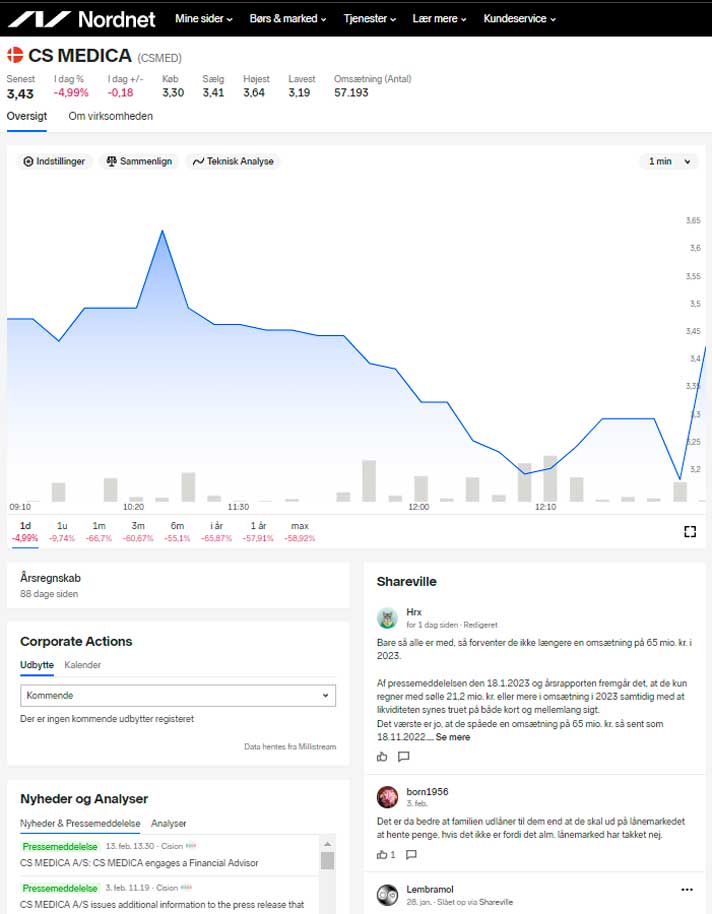Select the max chart period
This screenshot has width=712, height=914.
point(299,532)
